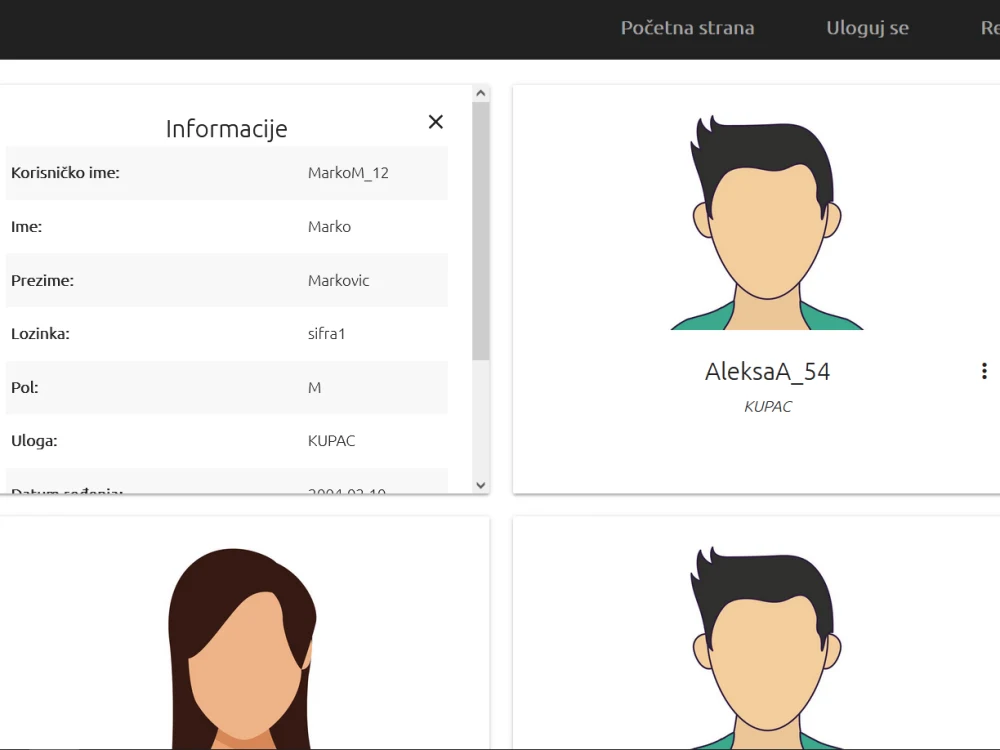Click the Uloga value KUPAC in info panel
This screenshot has height=750, width=1000.
pos(331,441)
